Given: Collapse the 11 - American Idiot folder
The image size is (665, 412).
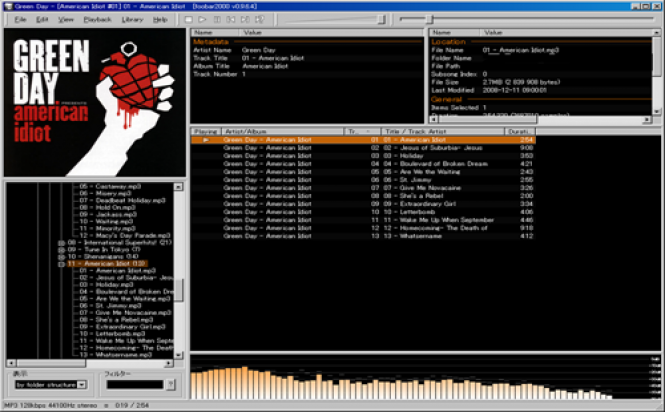Looking at the screenshot, I should click(61, 264).
